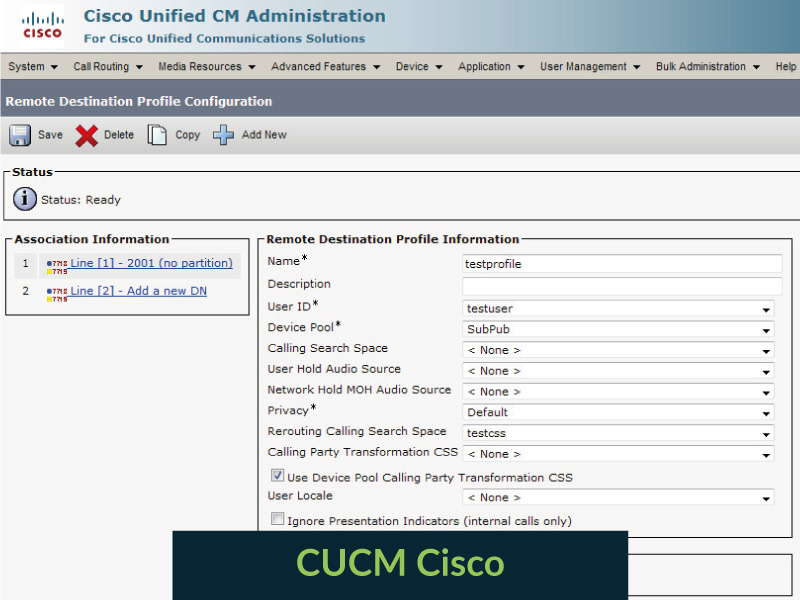
Task: Open the Call Routing menu
Action: pyautogui.click(x=108, y=66)
